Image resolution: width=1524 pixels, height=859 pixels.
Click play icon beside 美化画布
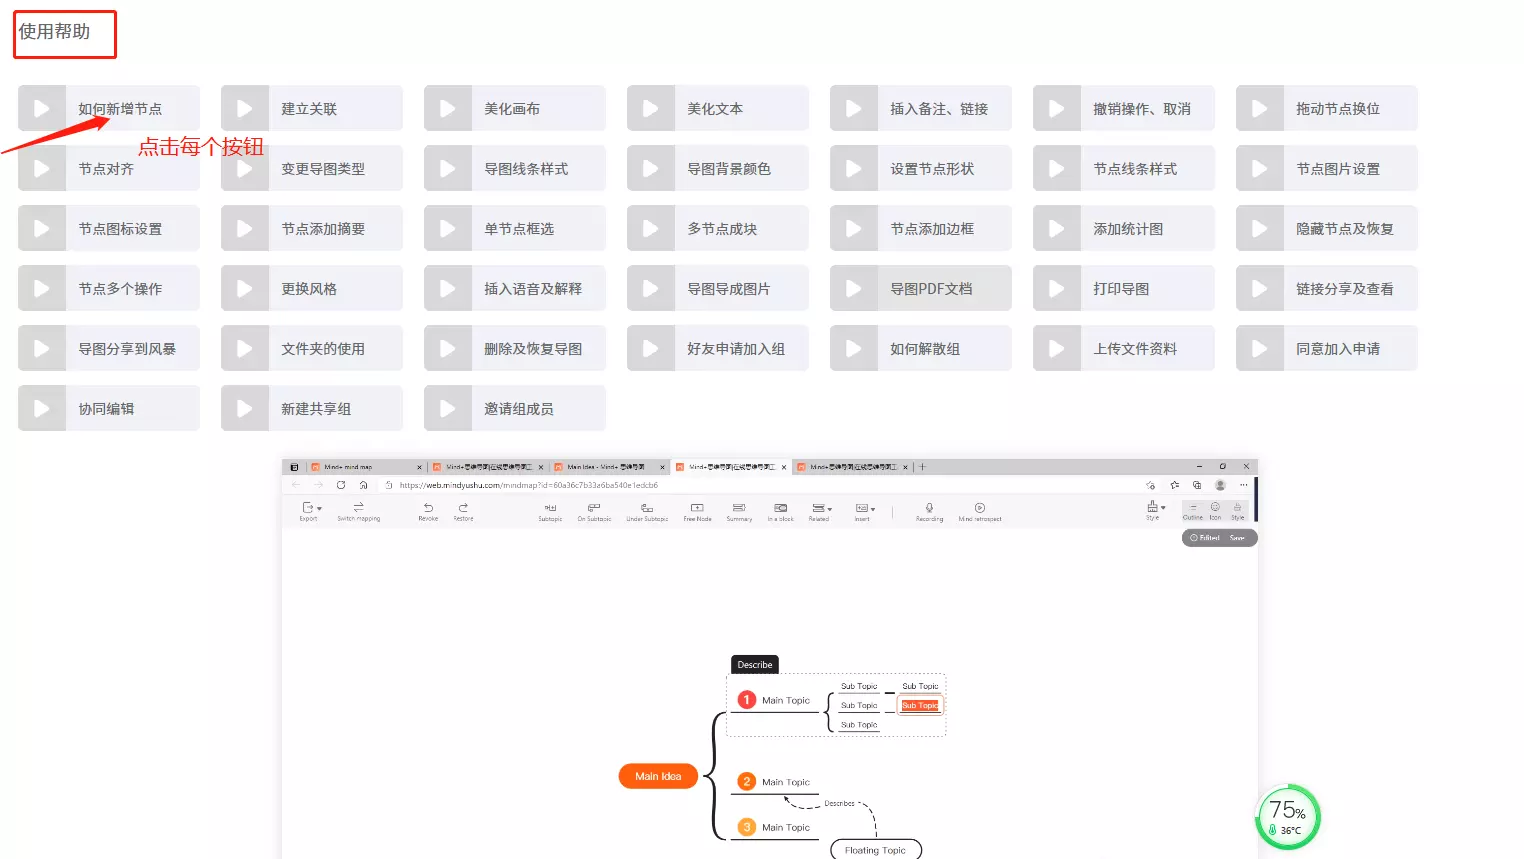coord(448,108)
